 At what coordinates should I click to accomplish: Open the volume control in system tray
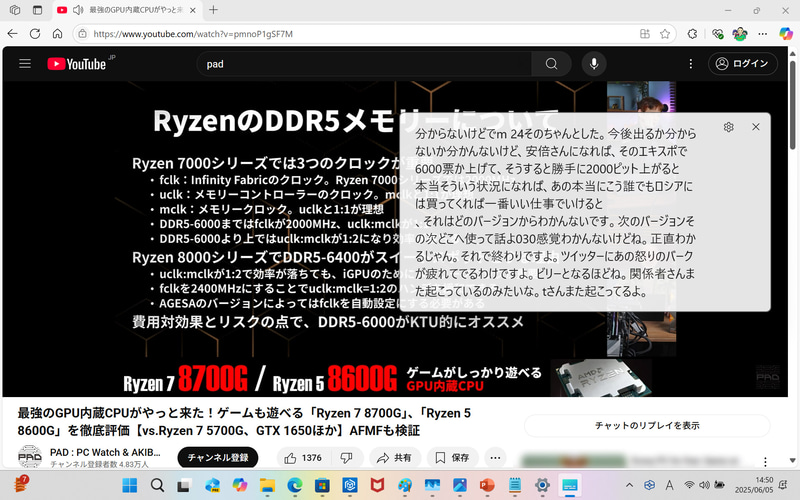705,485
